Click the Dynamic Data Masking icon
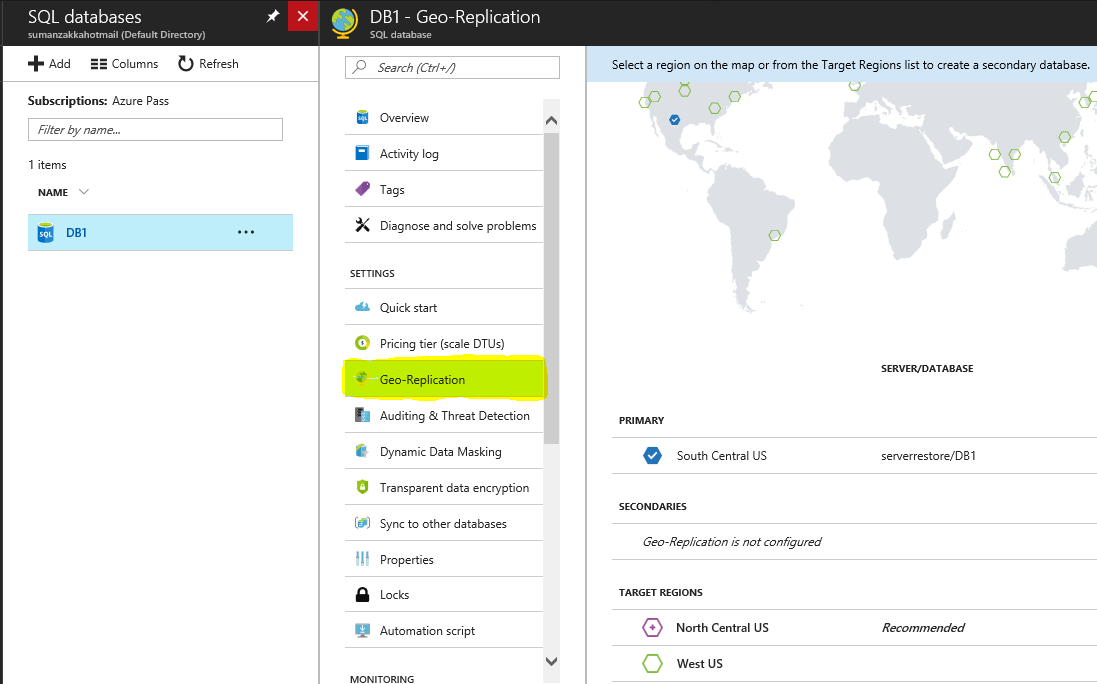Screen dimensions: 1097x684 click(362, 450)
